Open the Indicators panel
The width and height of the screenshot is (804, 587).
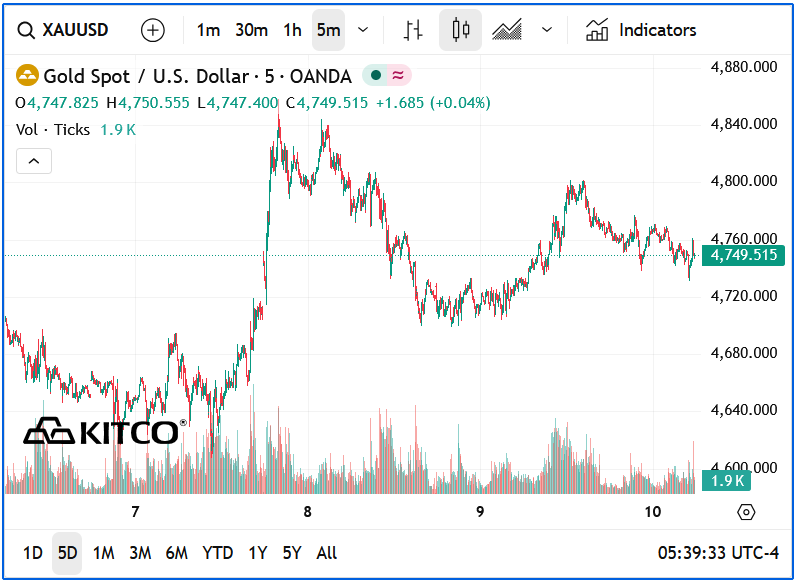[641, 30]
